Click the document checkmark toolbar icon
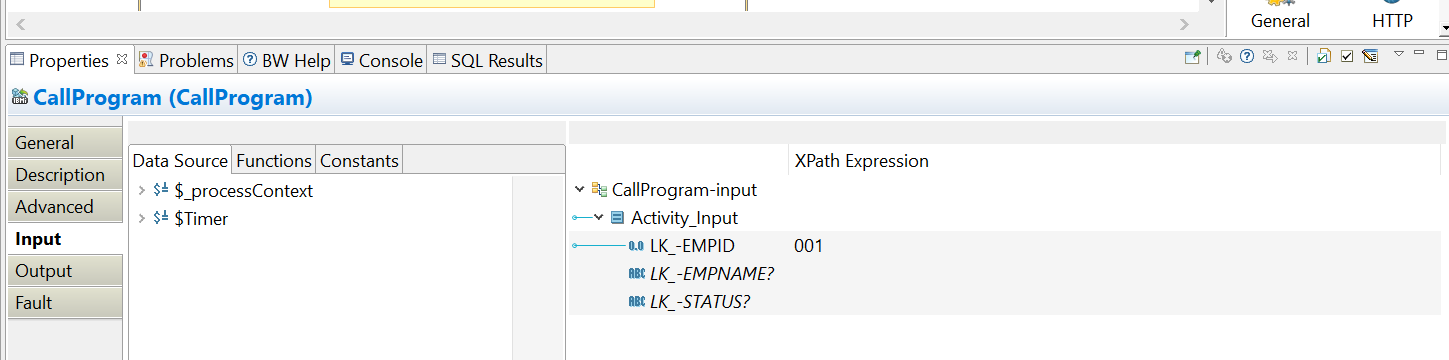1449x360 pixels. pyautogui.click(x=1324, y=56)
